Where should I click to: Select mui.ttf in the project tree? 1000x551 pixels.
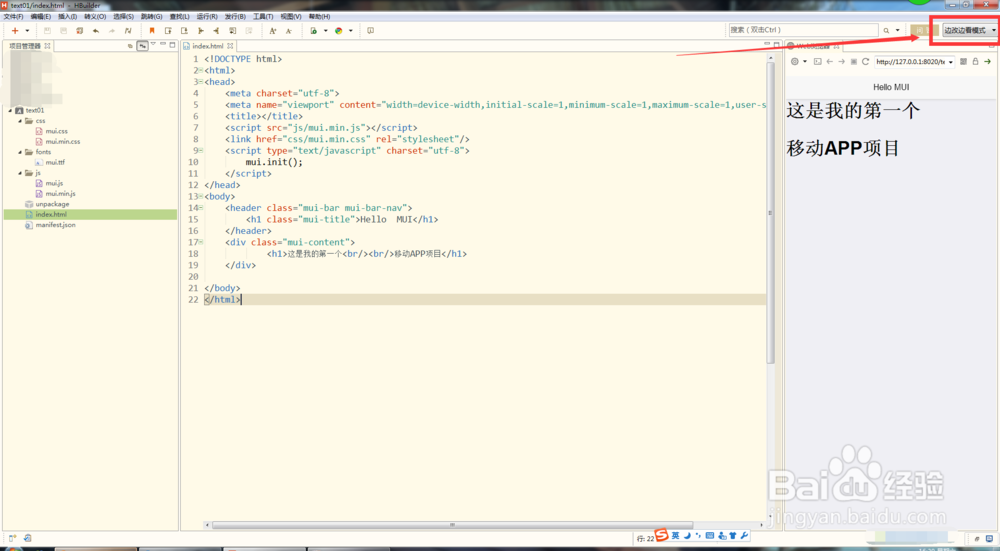tap(55, 162)
